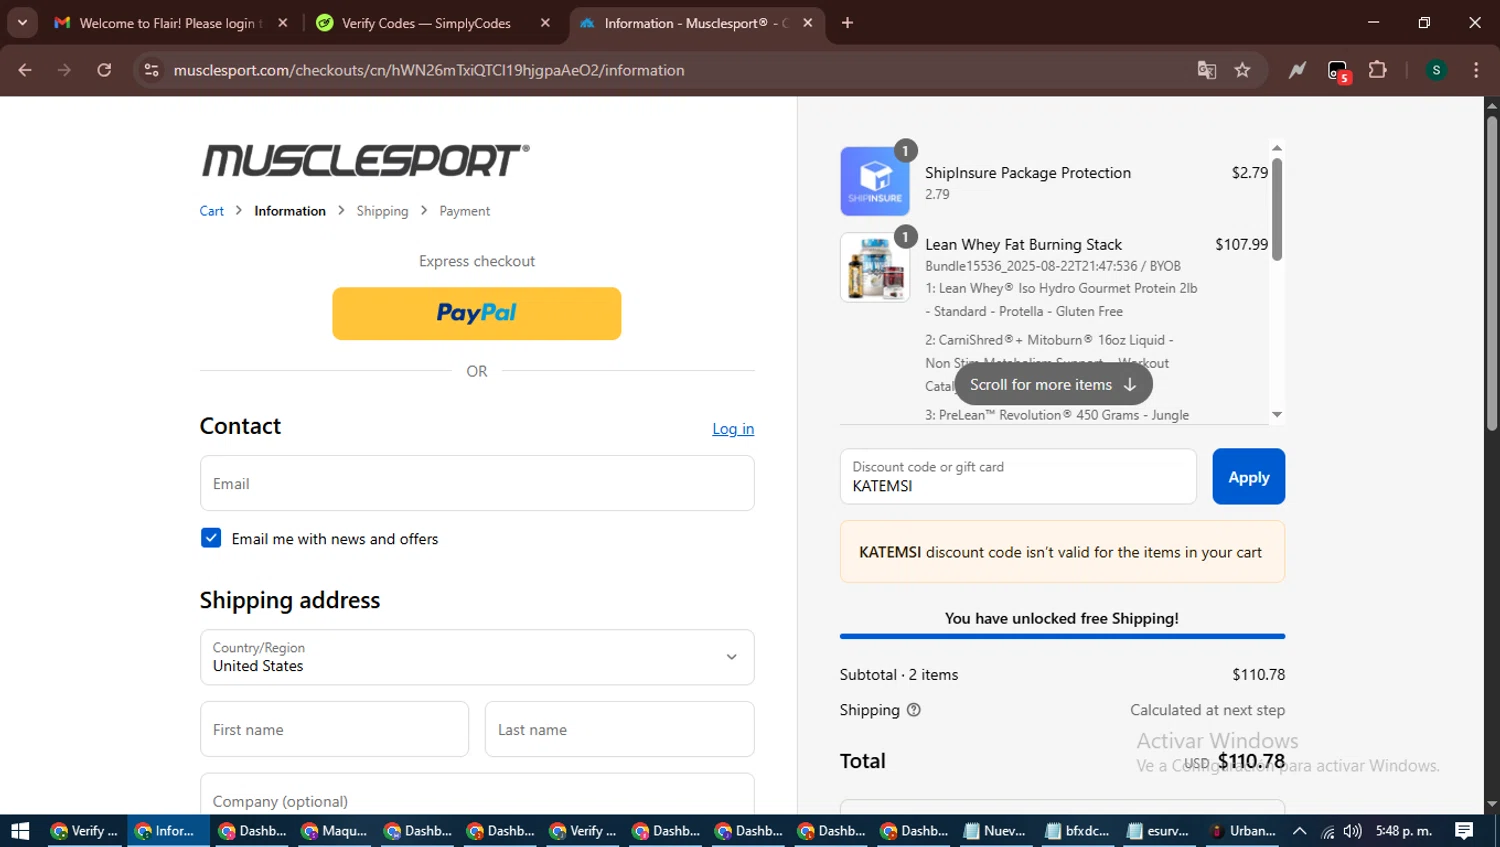Screen dimensions: 1500x847
Task: Click the Lean Whey Fat Burning Stack title
Action: (x=1023, y=244)
